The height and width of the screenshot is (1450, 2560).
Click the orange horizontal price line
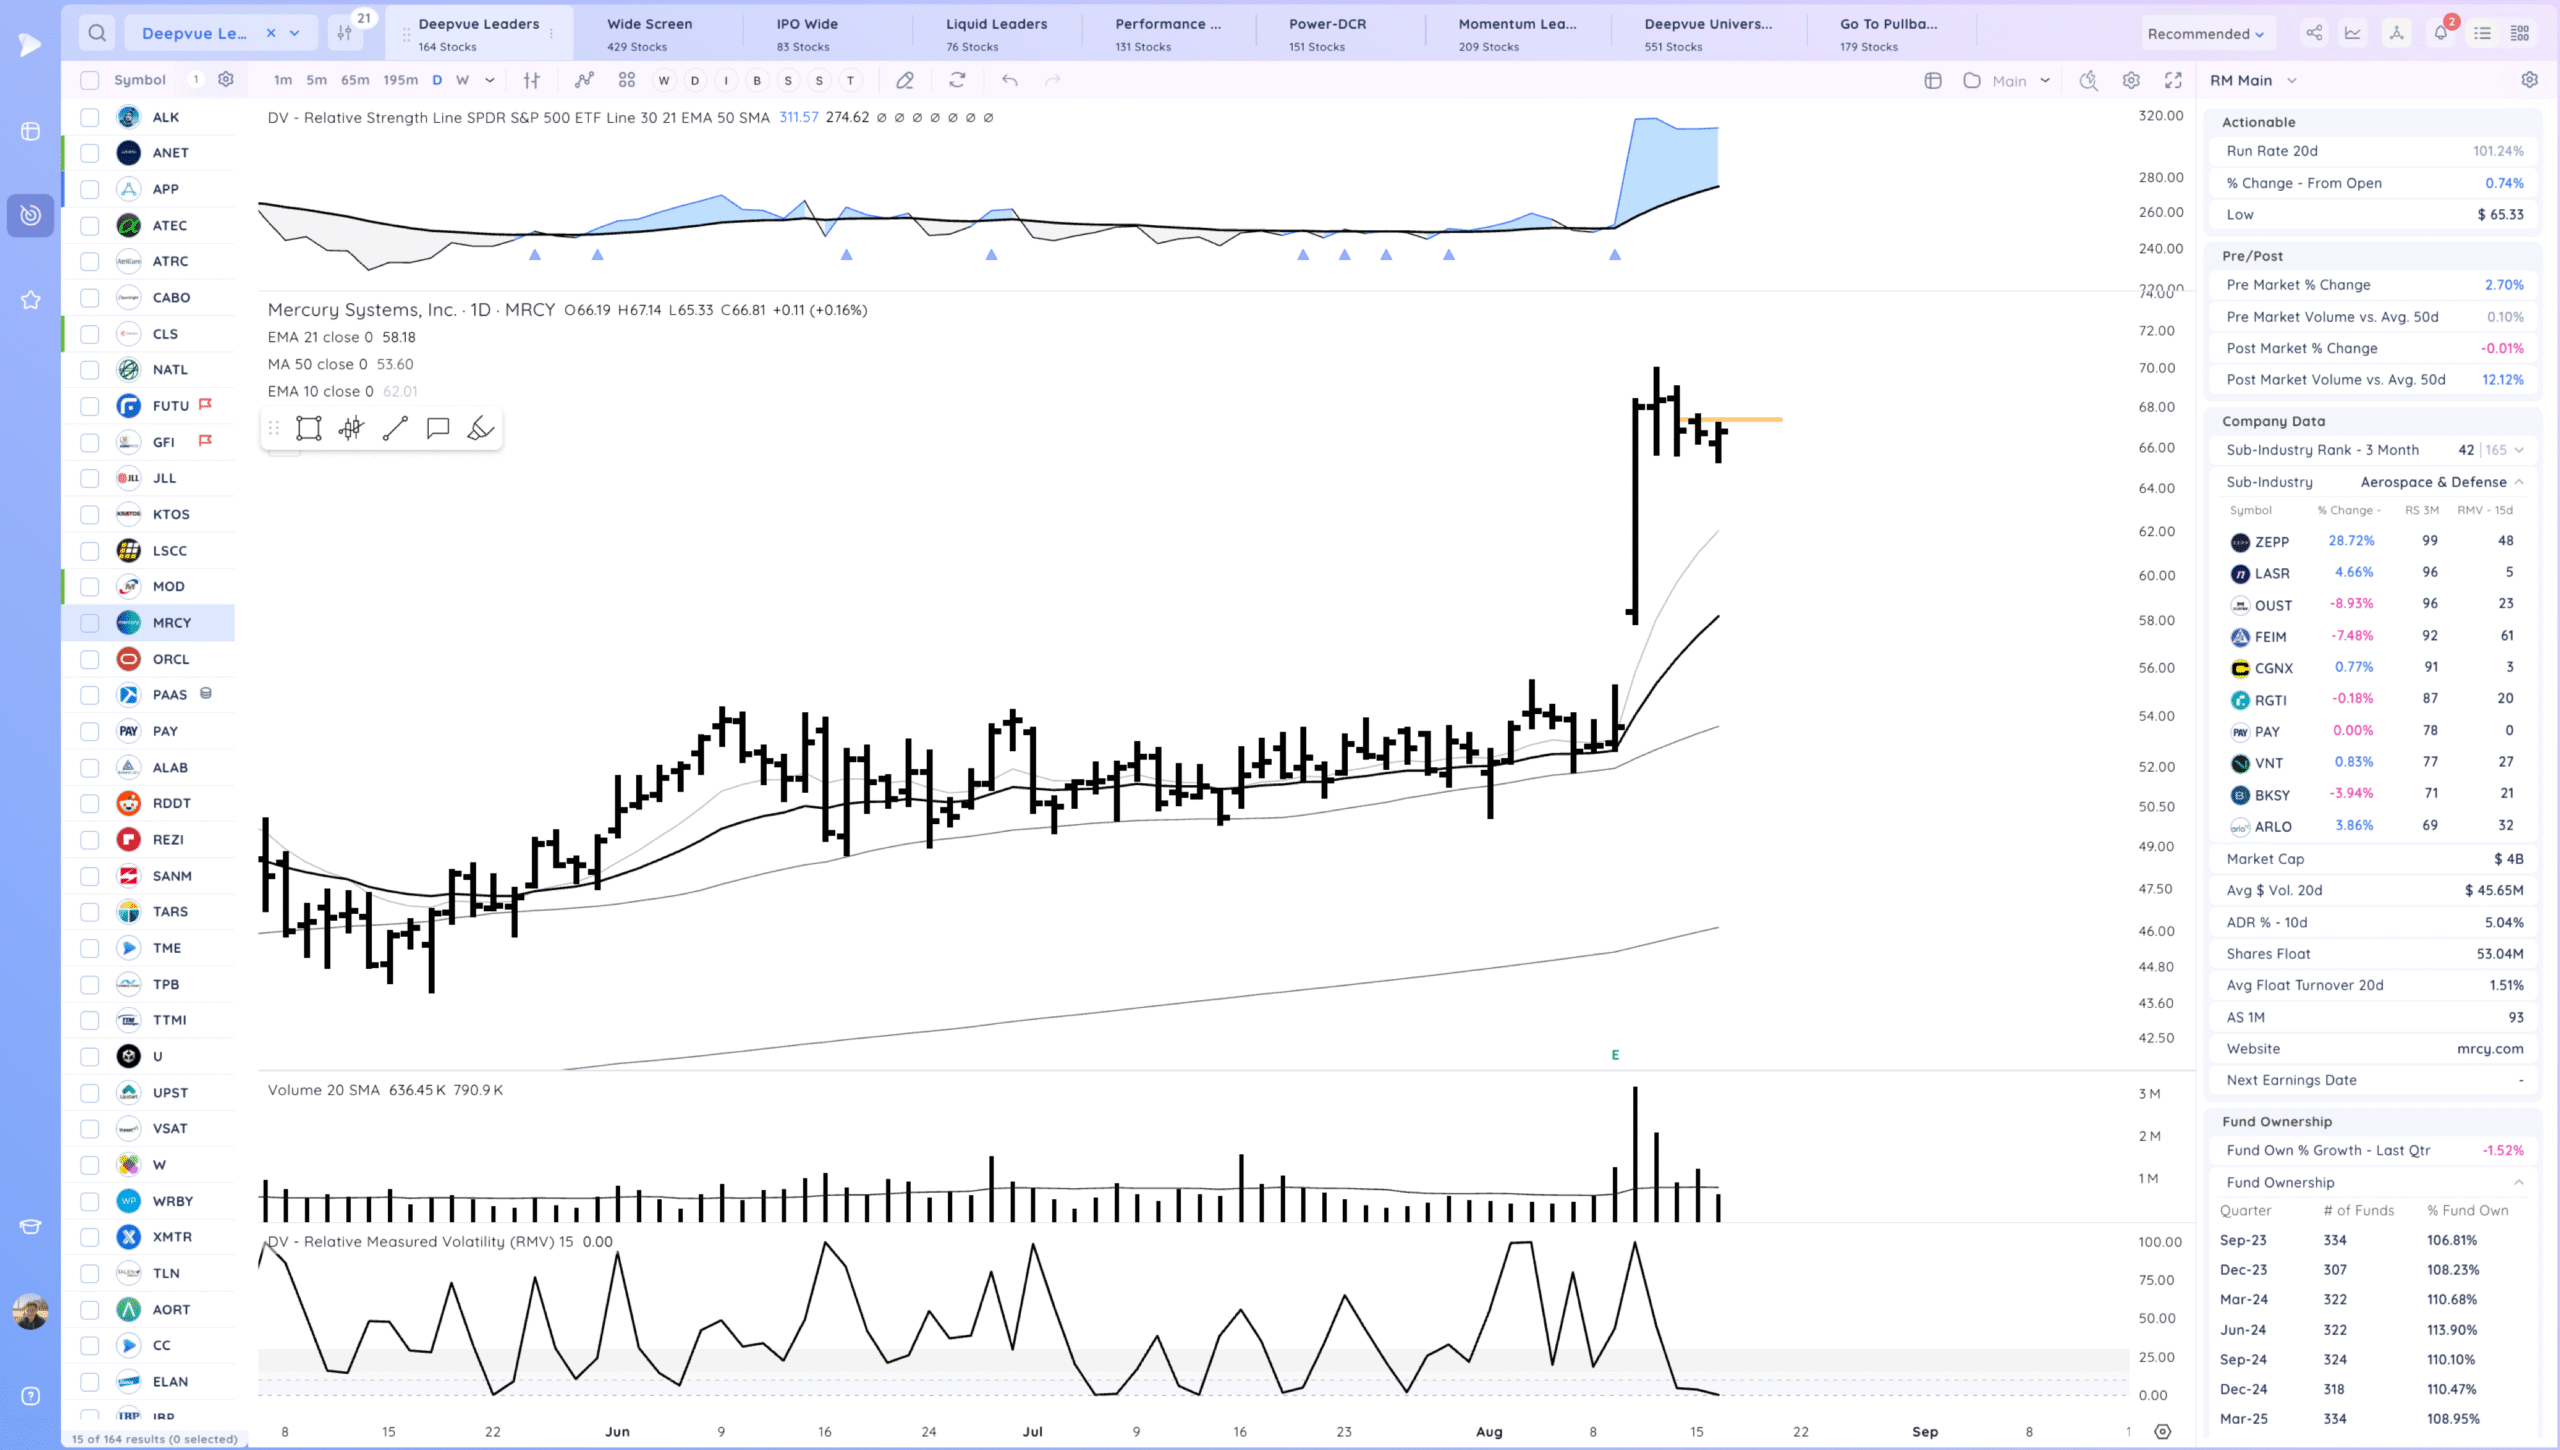(x=1755, y=419)
